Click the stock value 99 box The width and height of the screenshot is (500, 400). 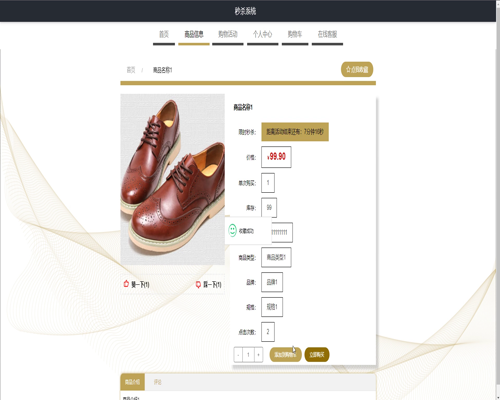pos(269,208)
